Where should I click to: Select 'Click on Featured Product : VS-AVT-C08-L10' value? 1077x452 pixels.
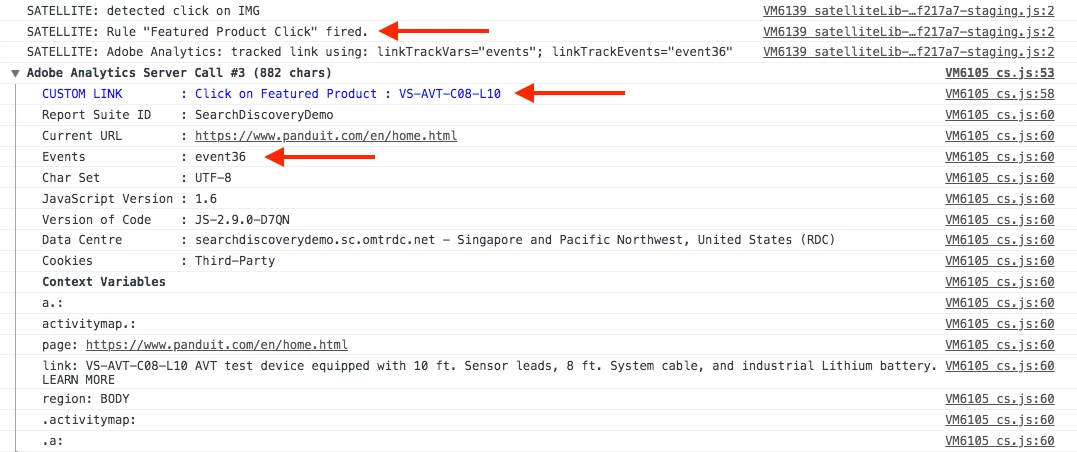[348, 94]
